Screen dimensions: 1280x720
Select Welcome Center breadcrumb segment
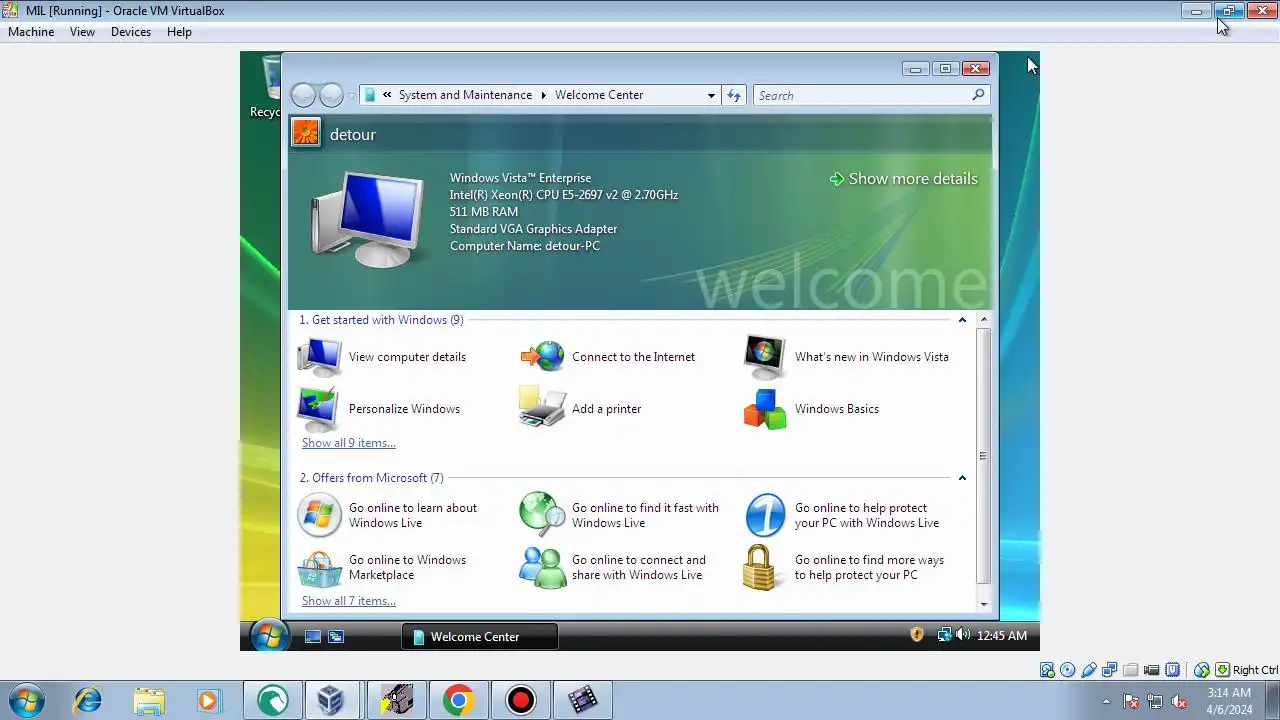pyautogui.click(x=599, y=95)
